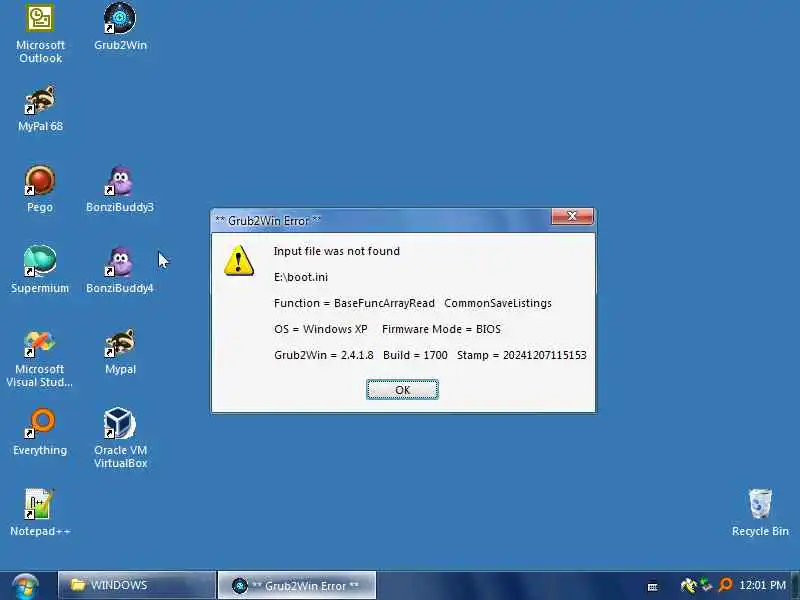This screenshot has width=800, height=600.
Task: Click the 'Stamp = 20241207115153' text
Action: click(521, 355)
